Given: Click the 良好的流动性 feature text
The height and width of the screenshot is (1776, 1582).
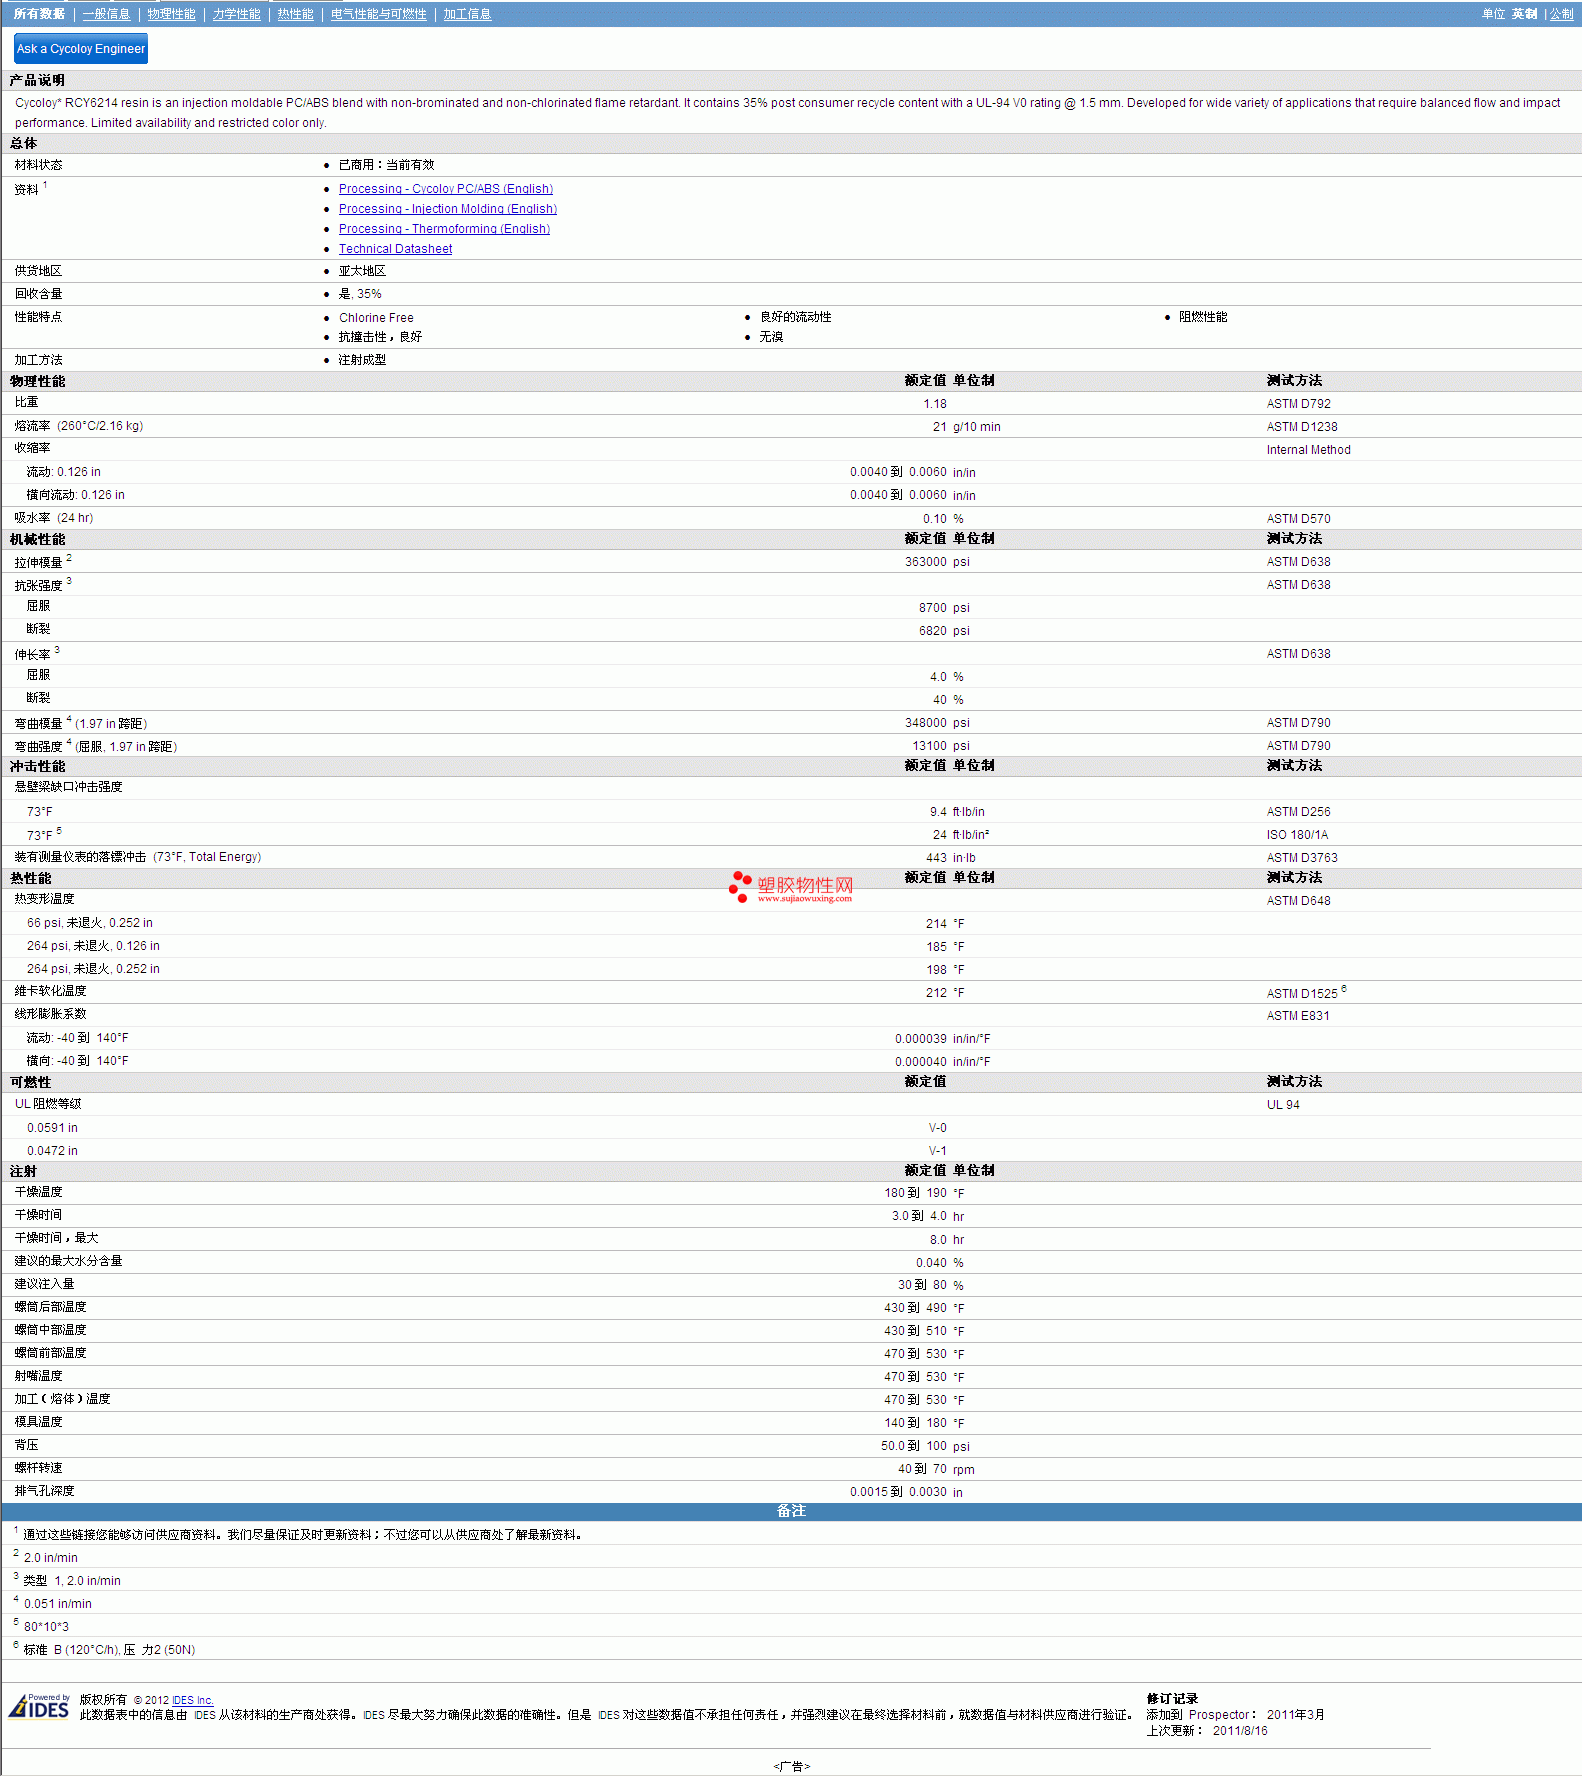Looking at the screenshot, I should 795,317.
